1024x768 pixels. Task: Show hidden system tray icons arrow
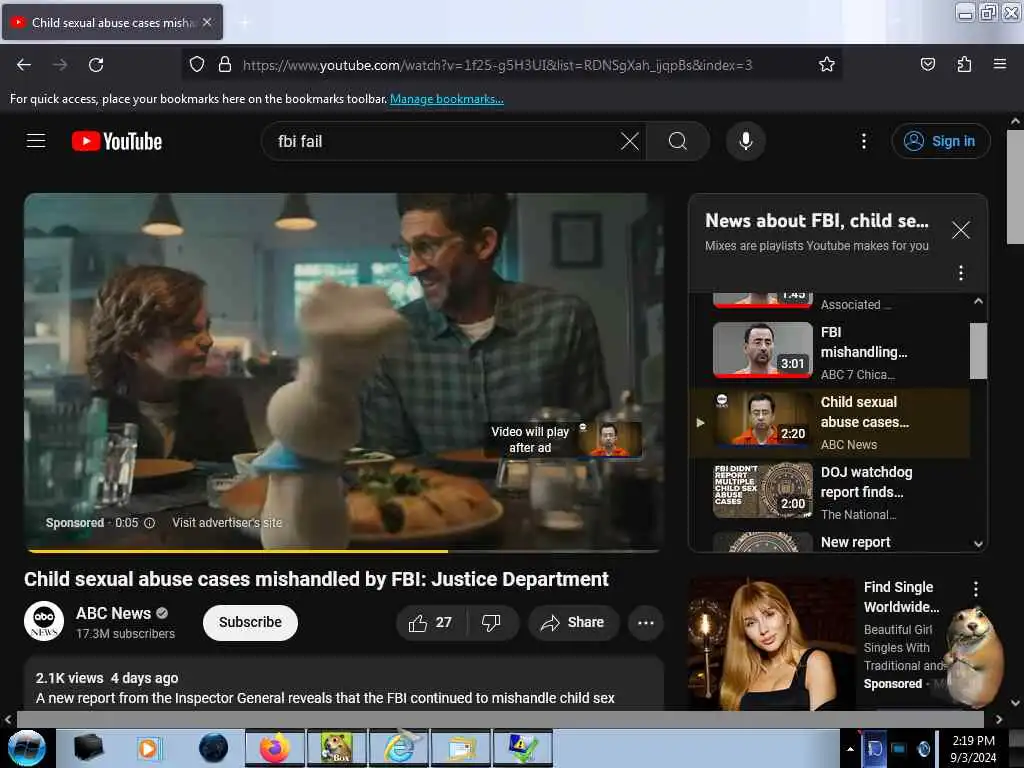pyautogui.click(x=850, y=749)
